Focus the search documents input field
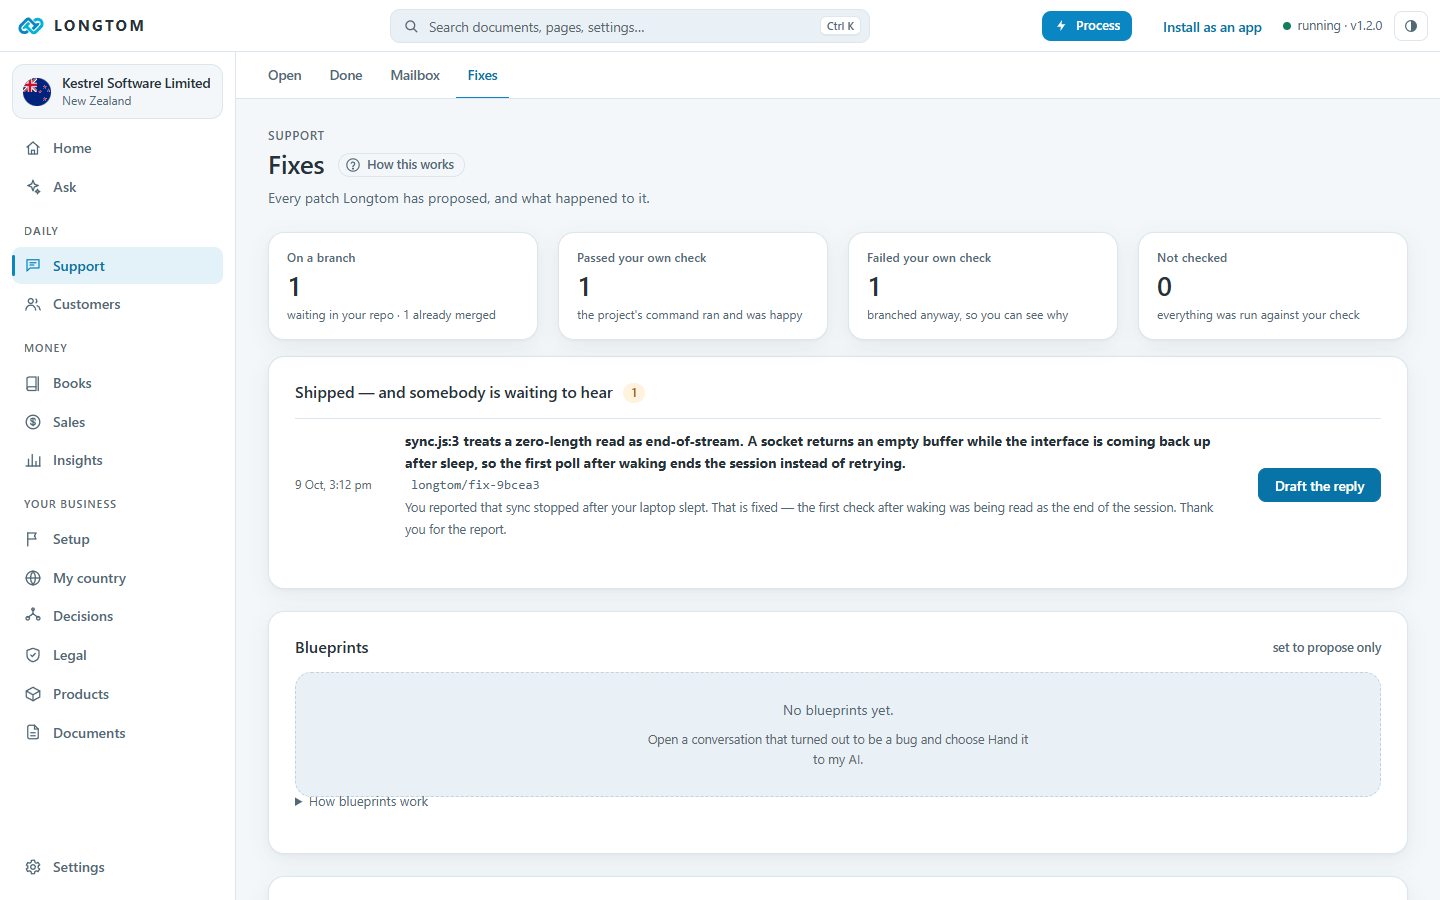Viewport: 1440px width, 900px height. click(630, 27)
